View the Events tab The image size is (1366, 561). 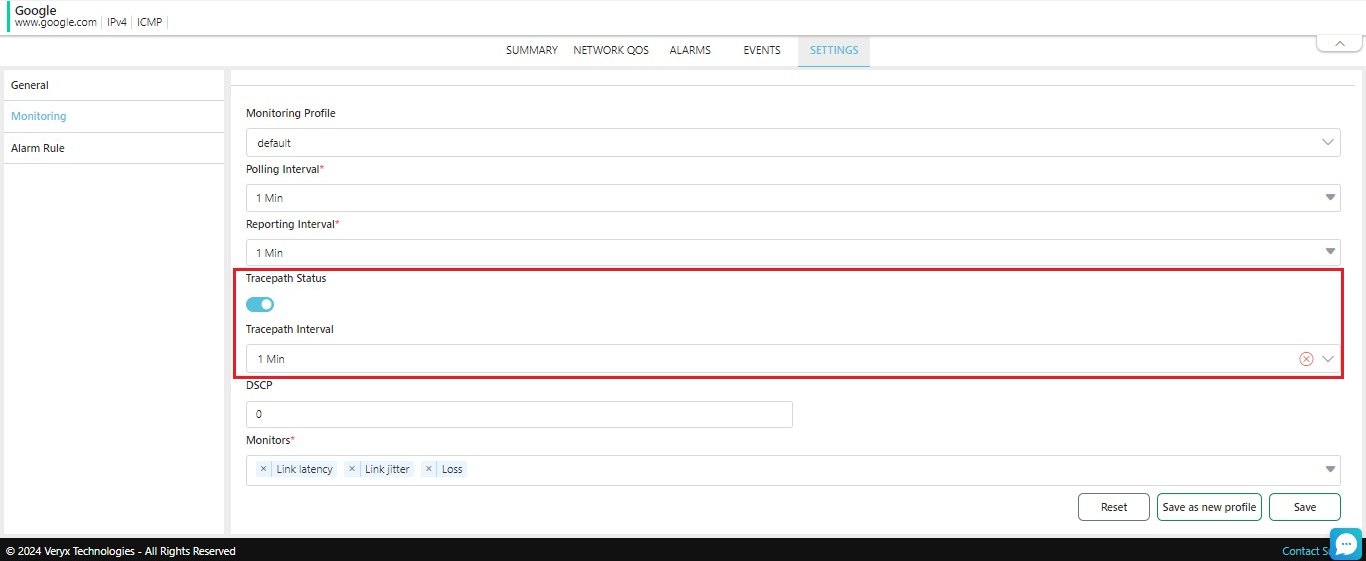[762, 51]
